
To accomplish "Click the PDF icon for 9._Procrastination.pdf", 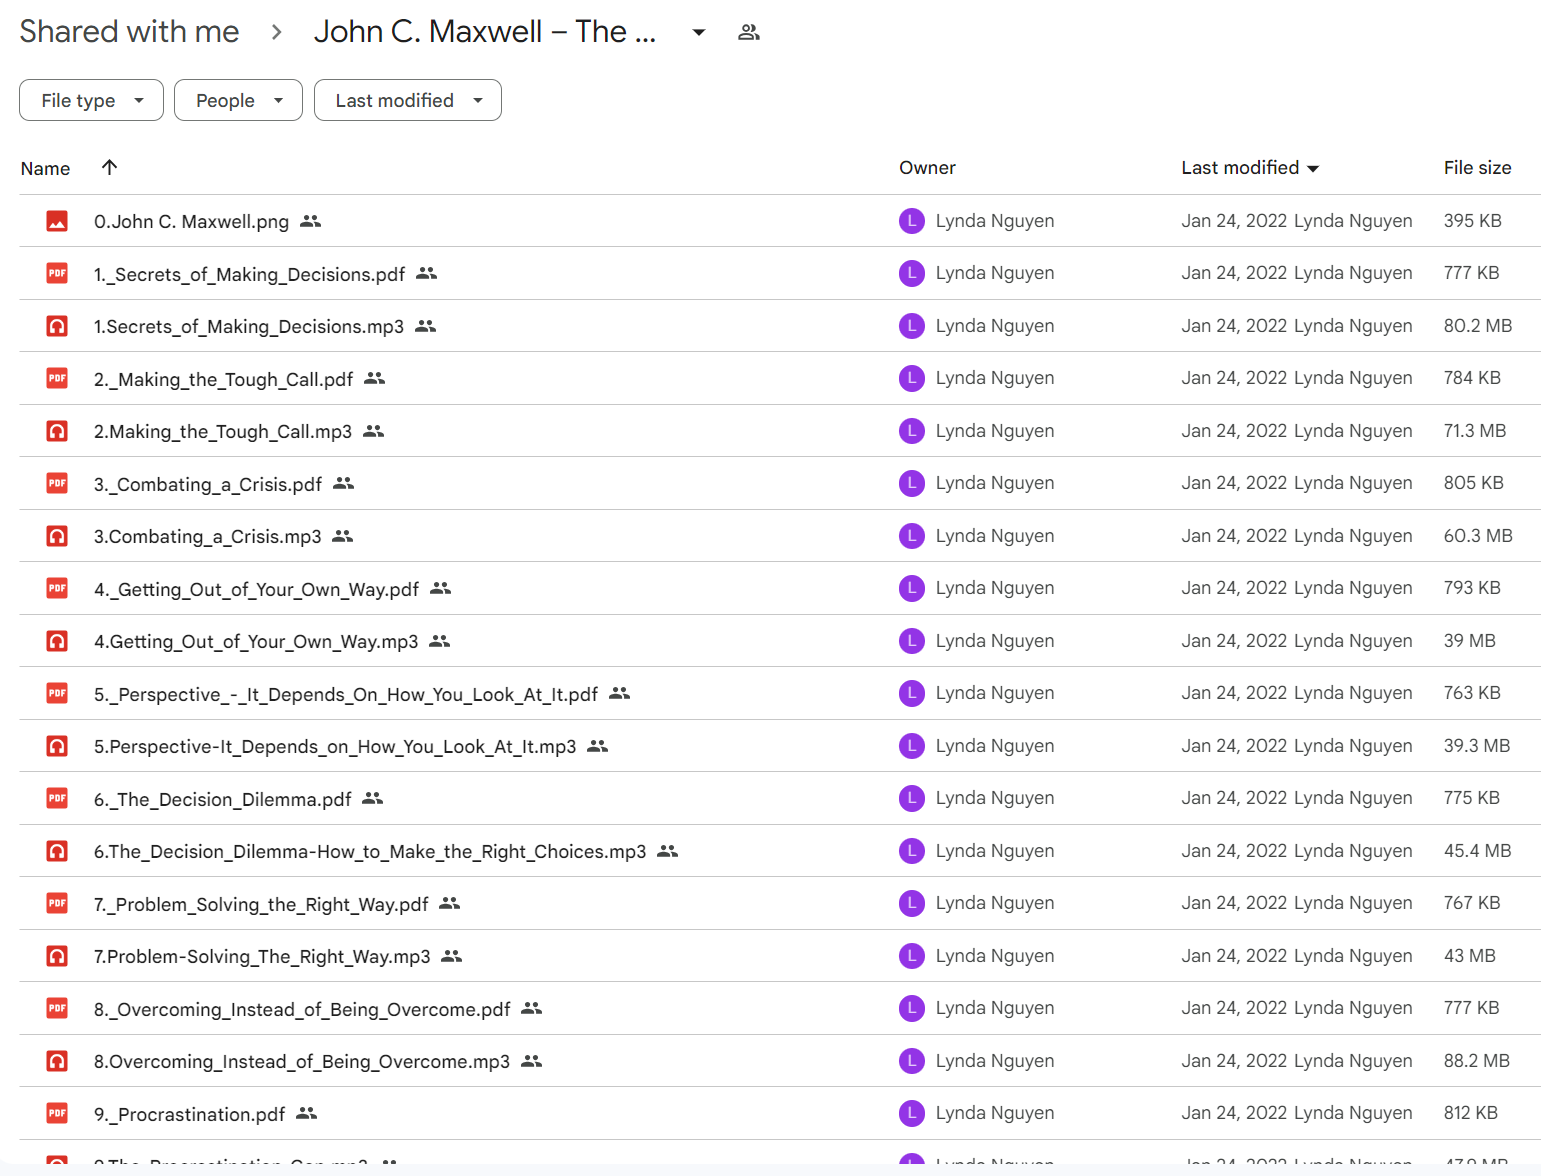I will pyautogui.click(x=57, y=1113).
